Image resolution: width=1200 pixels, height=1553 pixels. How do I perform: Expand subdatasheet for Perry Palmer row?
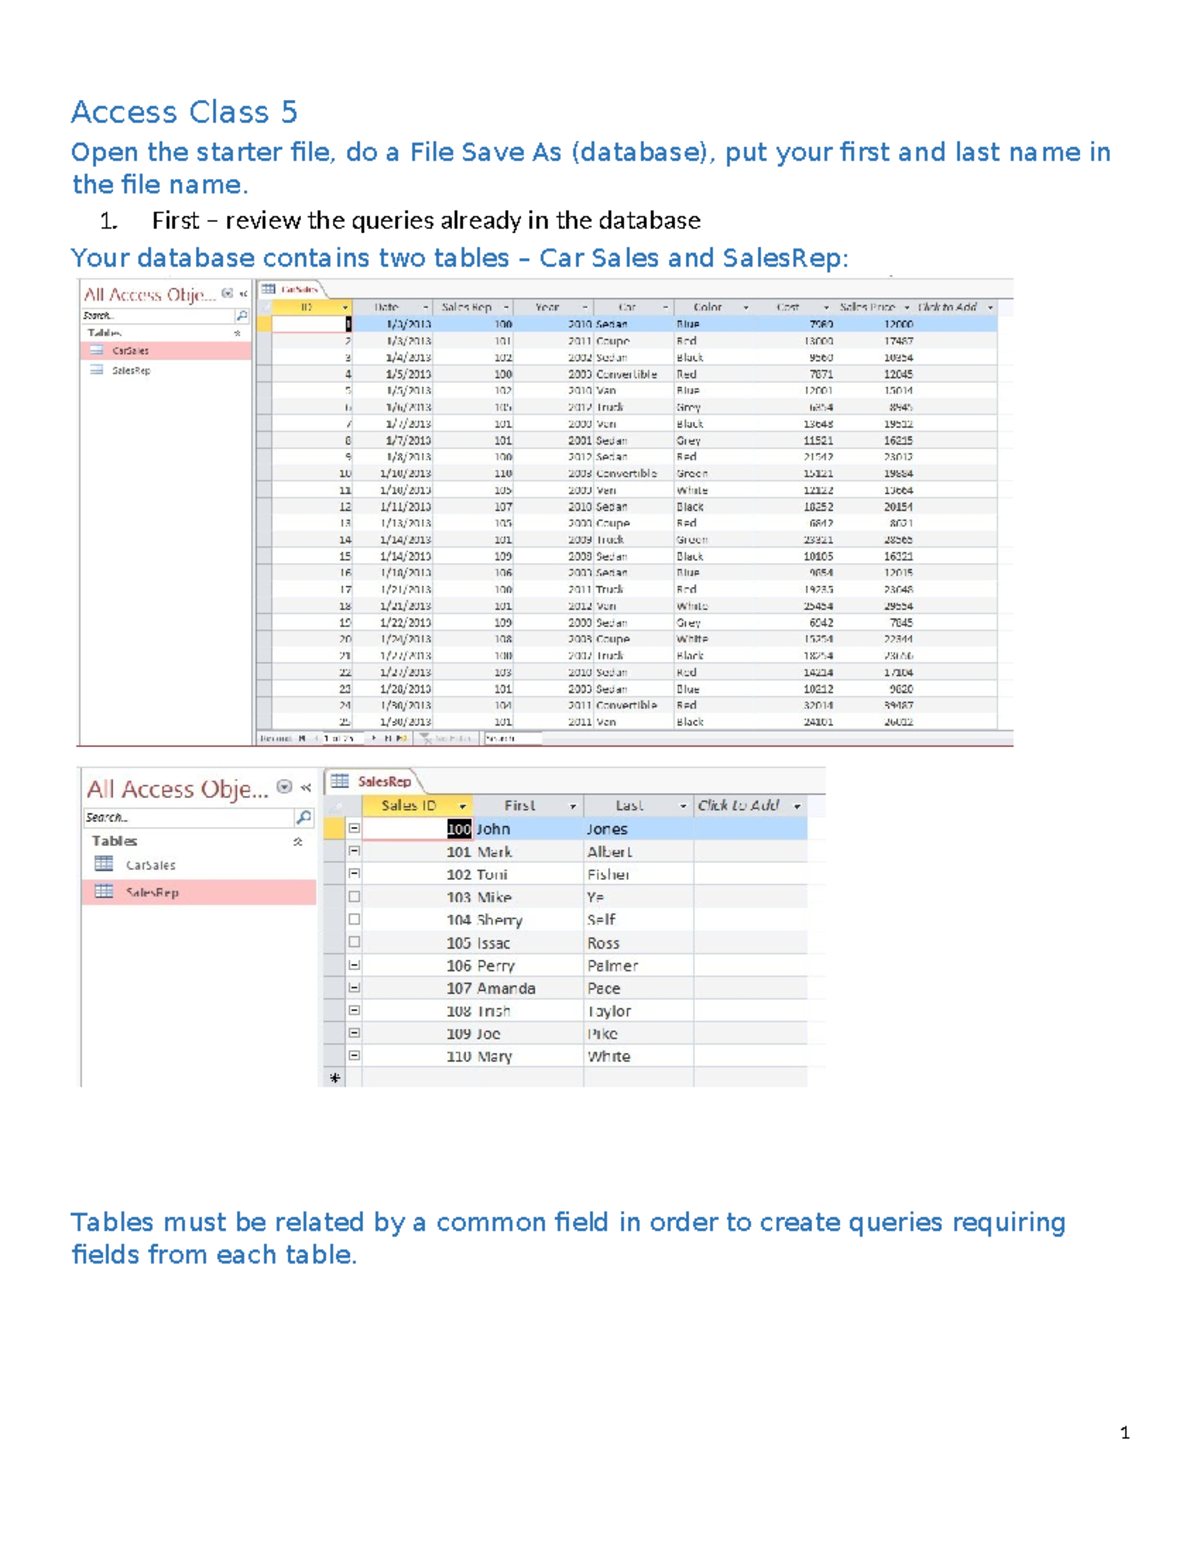click(354, 965)
